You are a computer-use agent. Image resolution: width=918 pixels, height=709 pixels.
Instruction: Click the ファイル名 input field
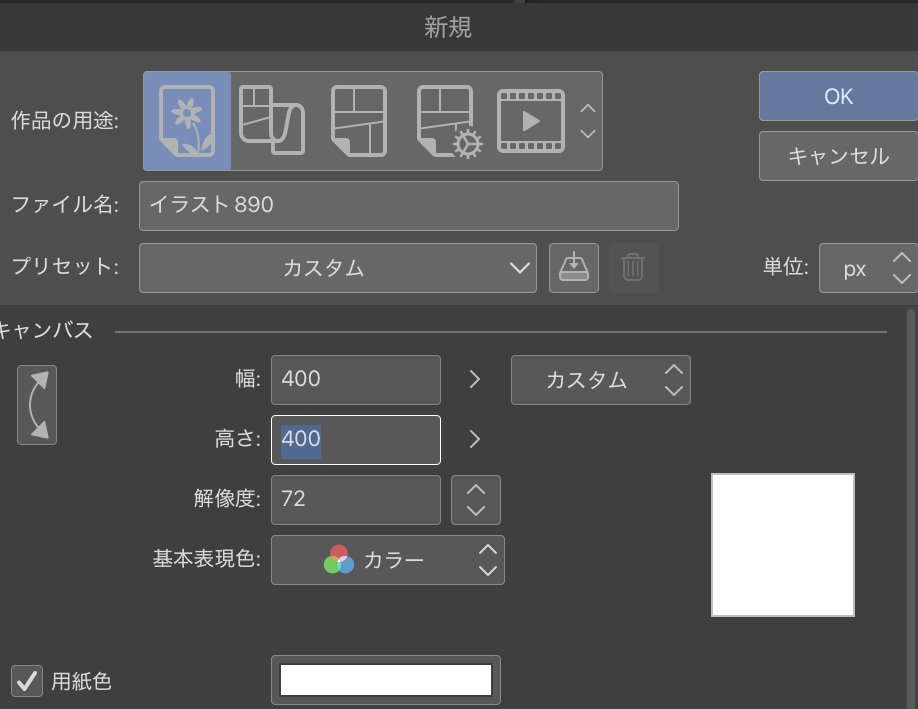point(408,206)
